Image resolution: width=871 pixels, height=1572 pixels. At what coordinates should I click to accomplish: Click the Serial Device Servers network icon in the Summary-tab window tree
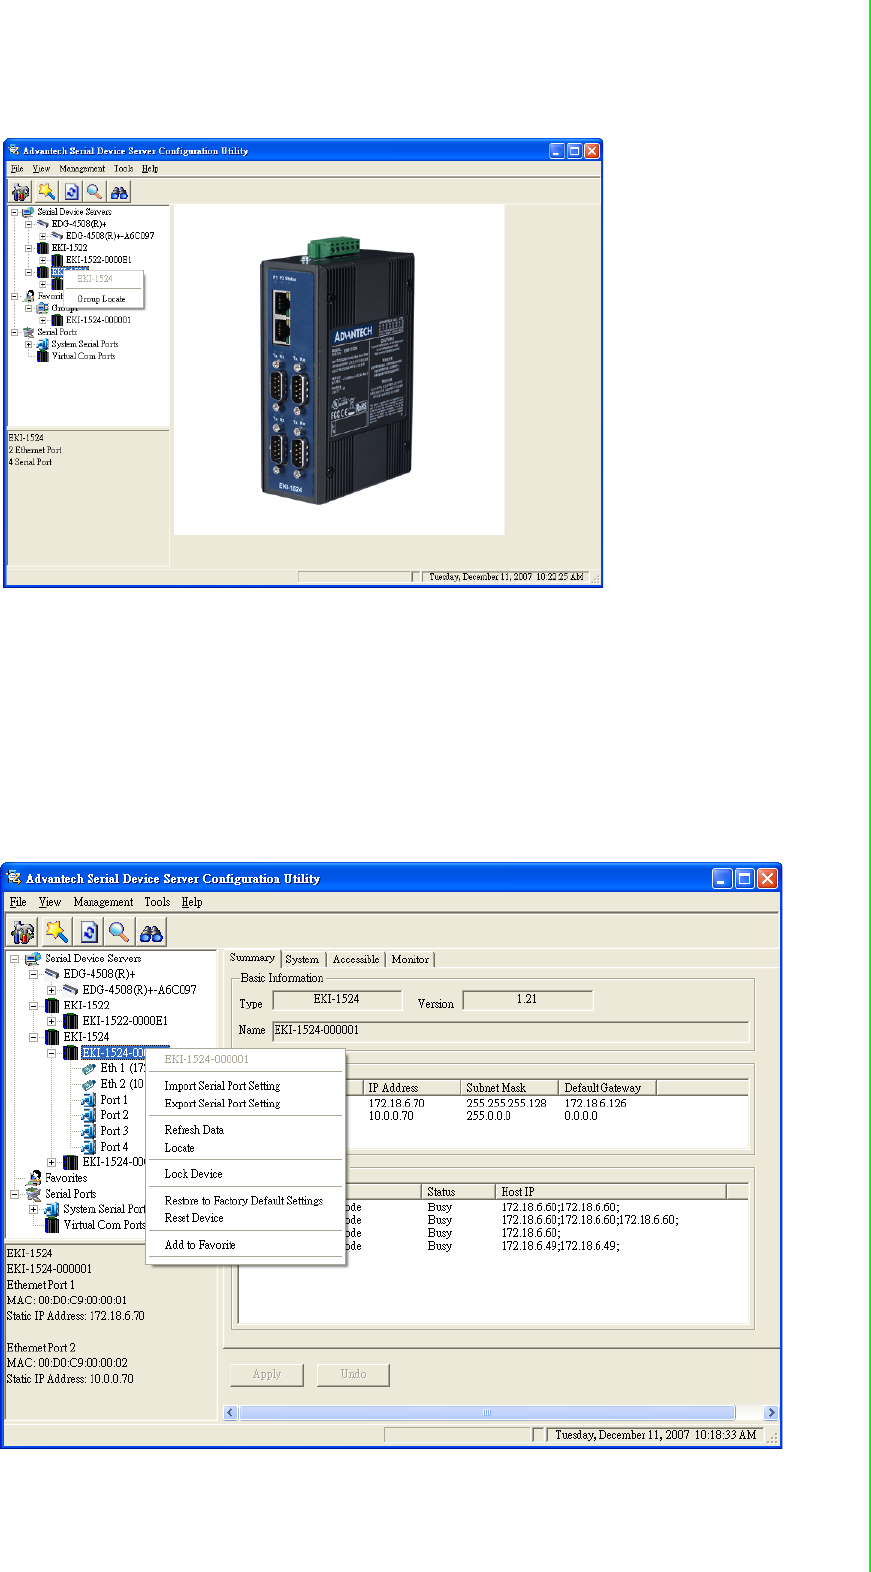coord(33,958)
